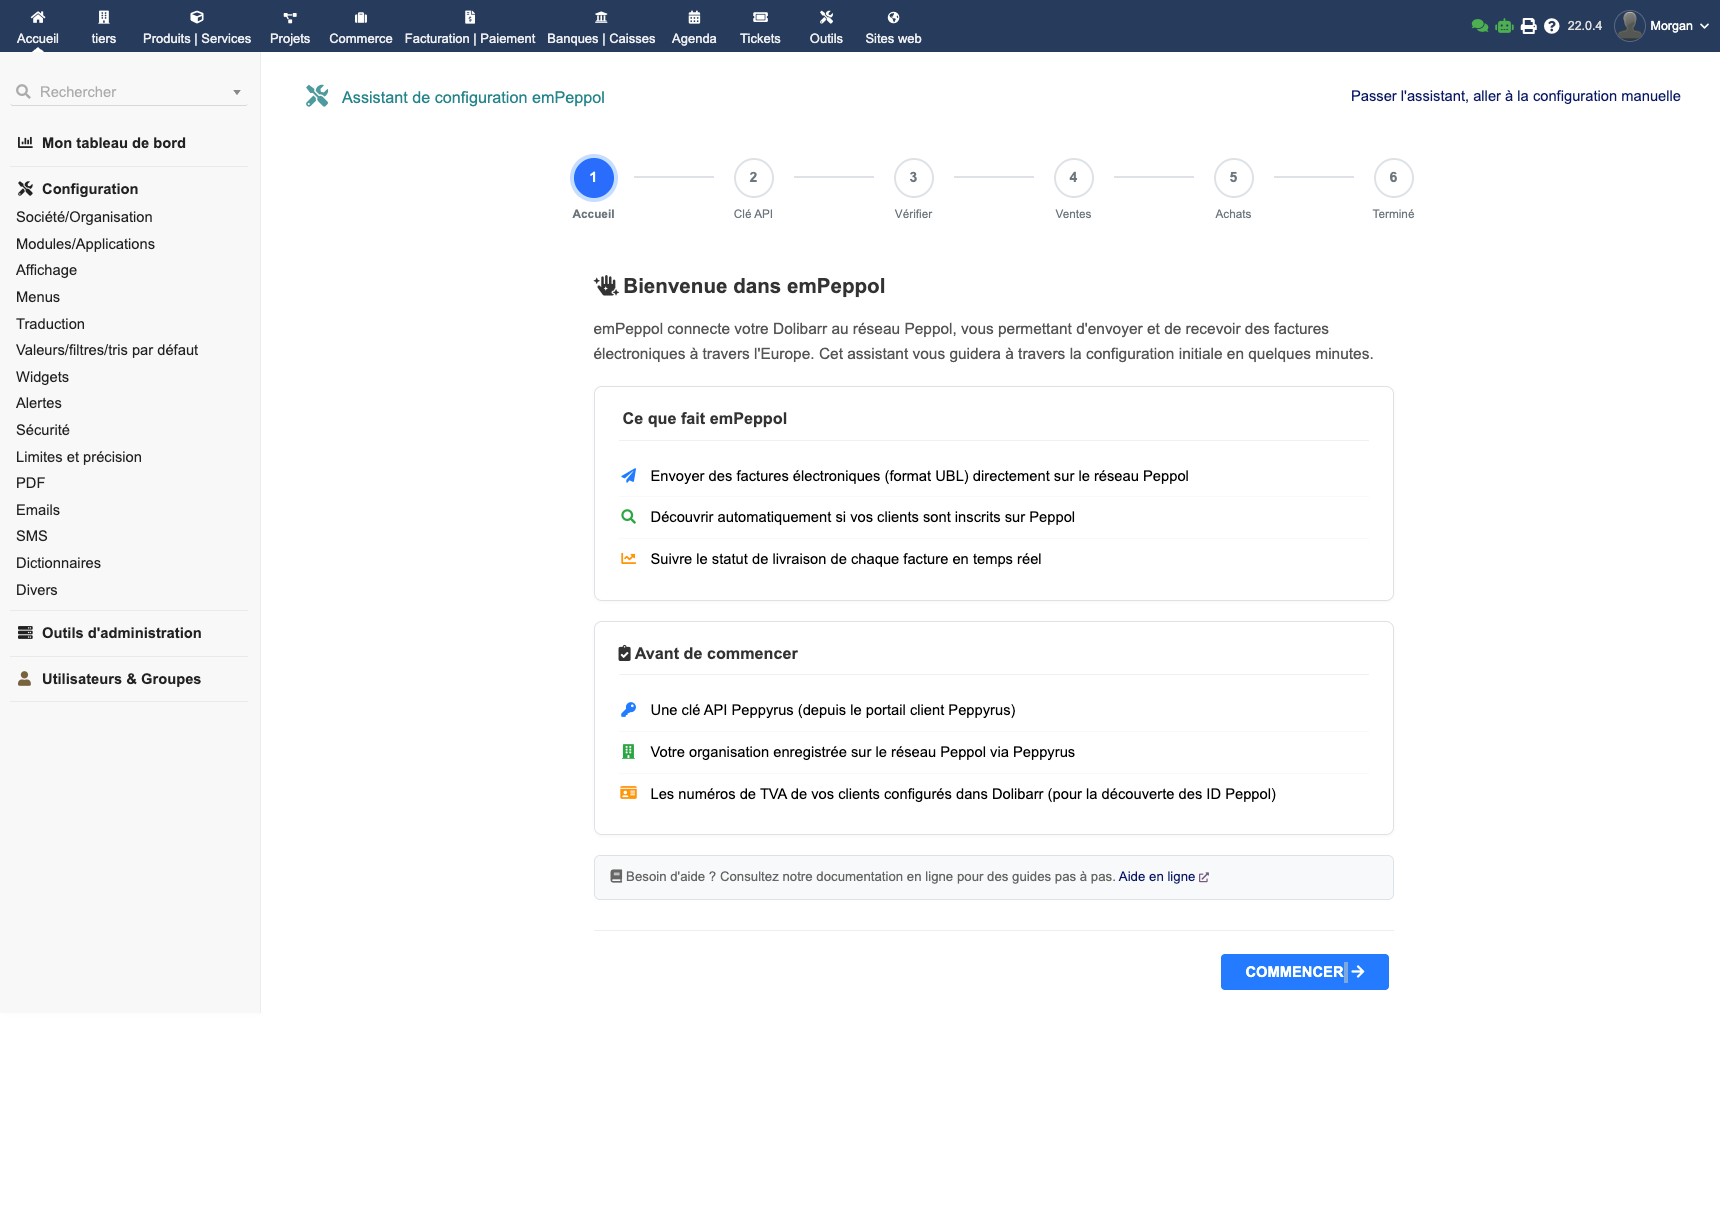Image resolution: width=1720 pixels, height=1219 pixels.
Task: Open the Traduction settings page
Action: coord(50,324)
